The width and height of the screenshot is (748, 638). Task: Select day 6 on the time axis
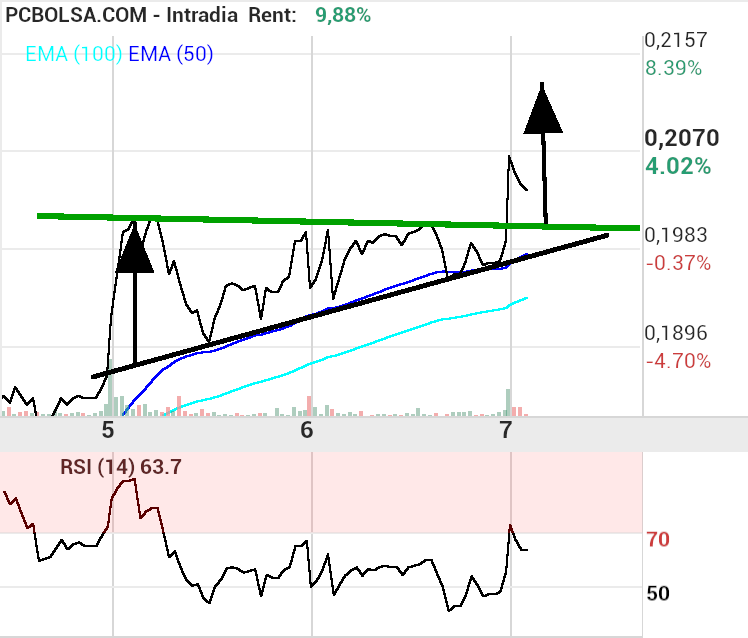point(307,430)
